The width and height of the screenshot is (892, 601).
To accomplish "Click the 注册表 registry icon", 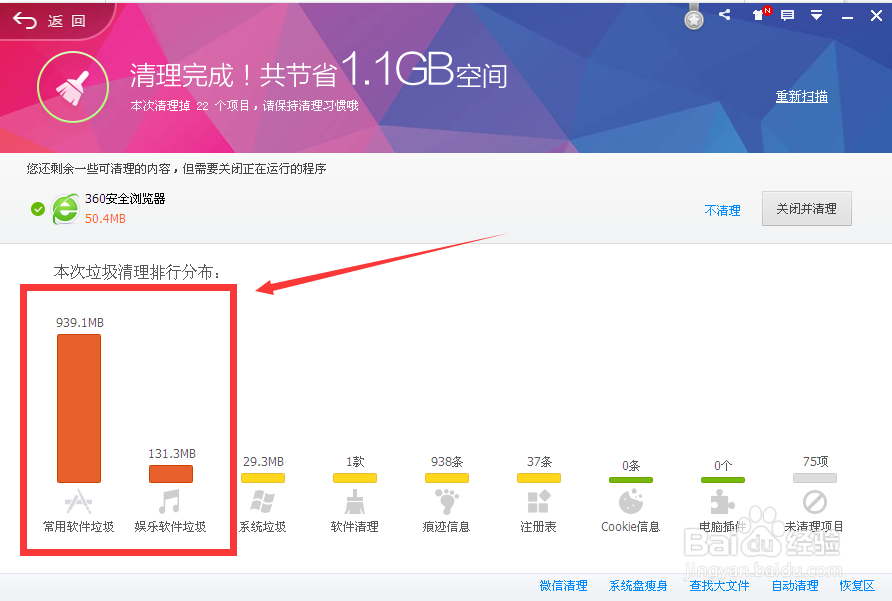I will click(539, 500).
